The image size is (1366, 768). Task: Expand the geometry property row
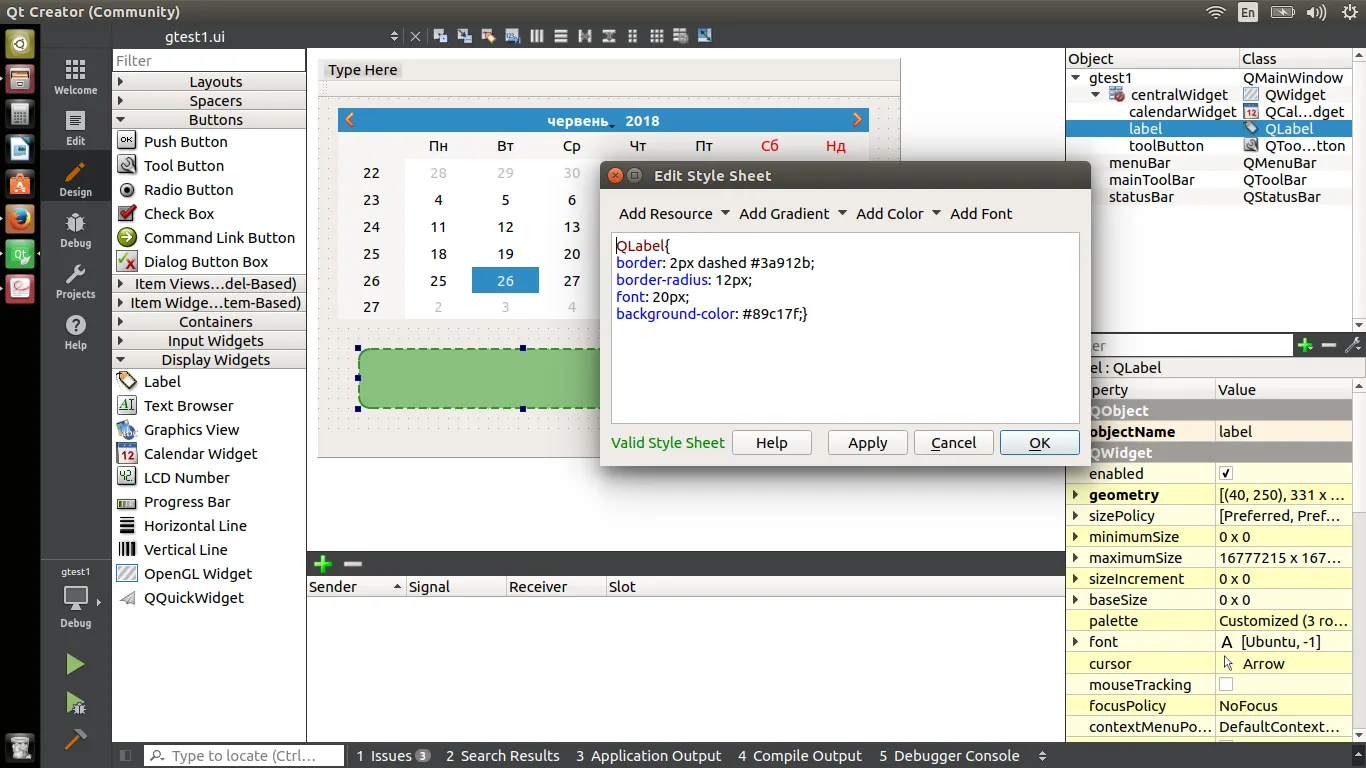point(1076,495)
